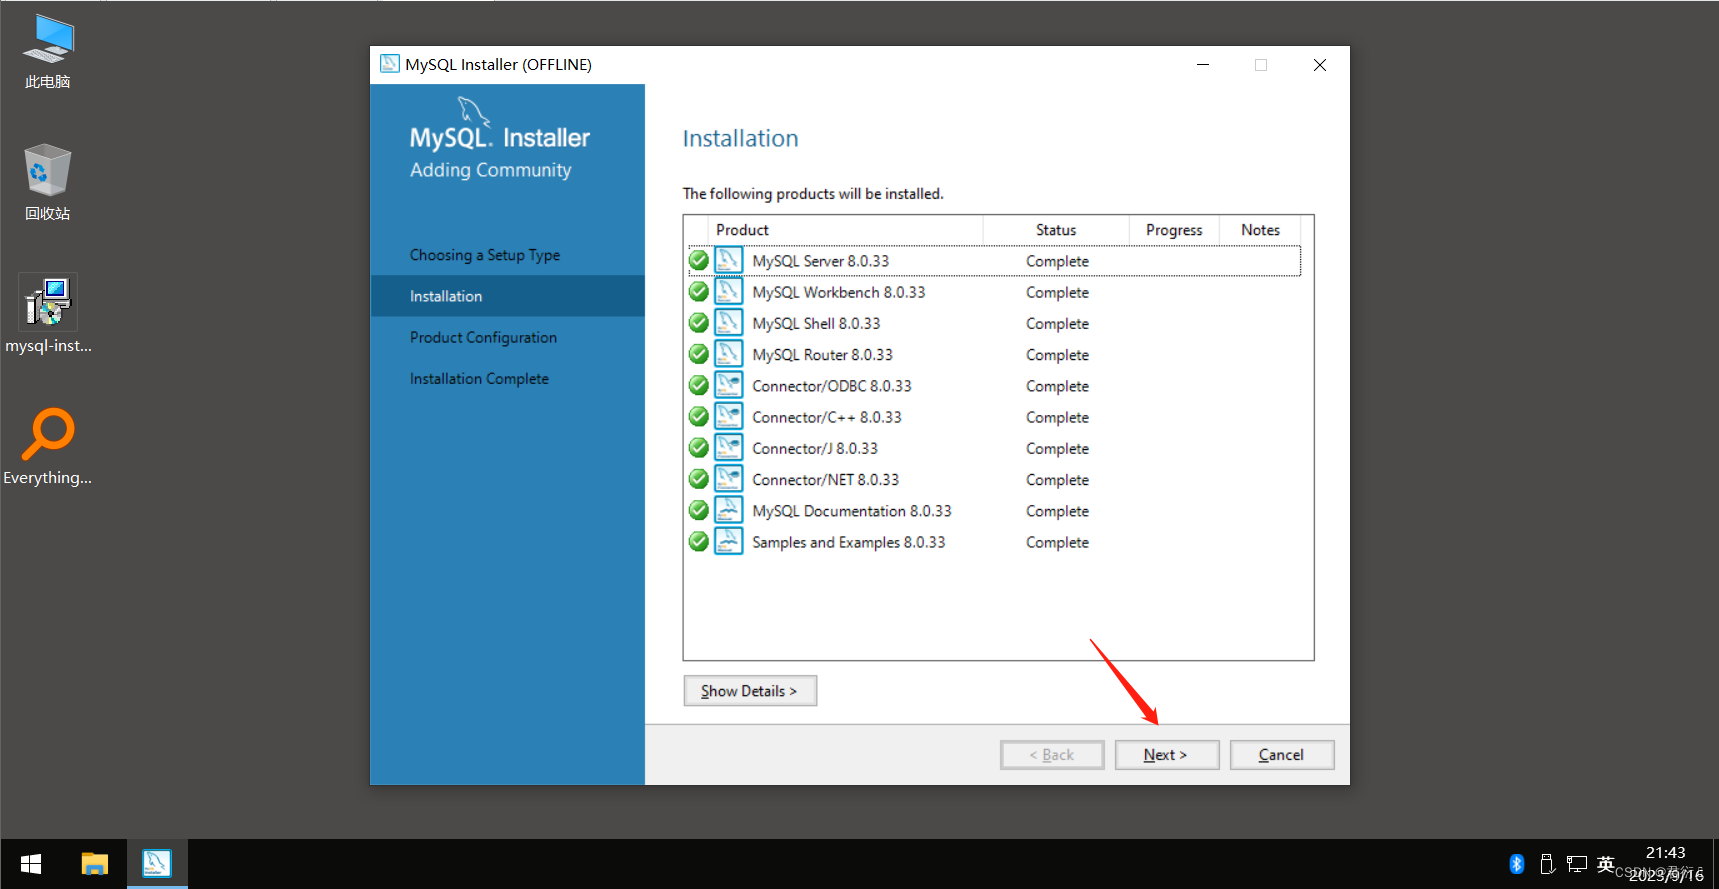Click the Connector/ODBC 8.0.33 product icon
The height and width of the screenshot is (889, 1719).
click(x=728, y=385)
